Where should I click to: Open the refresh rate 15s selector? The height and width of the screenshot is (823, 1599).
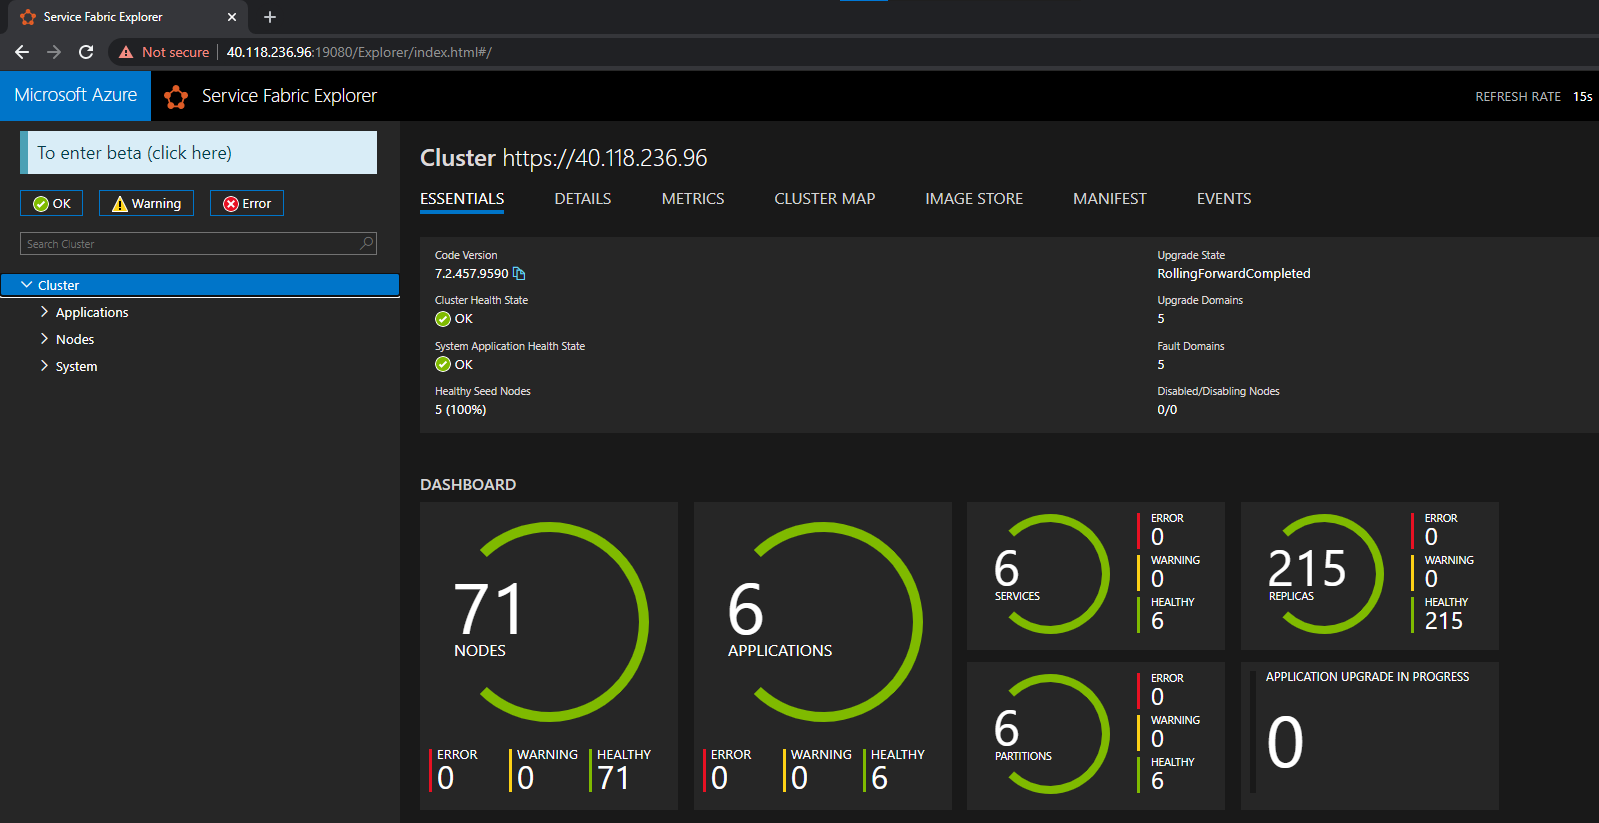tap(1582, 97)
